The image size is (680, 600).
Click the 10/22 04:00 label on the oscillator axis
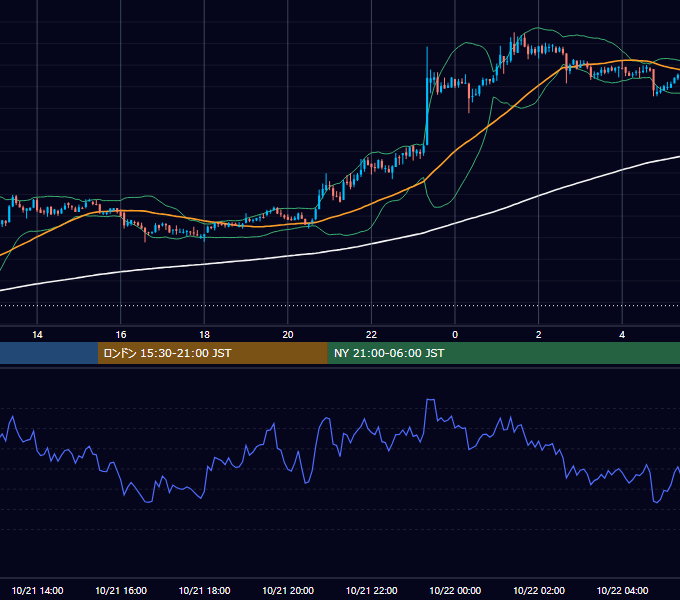pyautogui.click(x=622, y=590)
